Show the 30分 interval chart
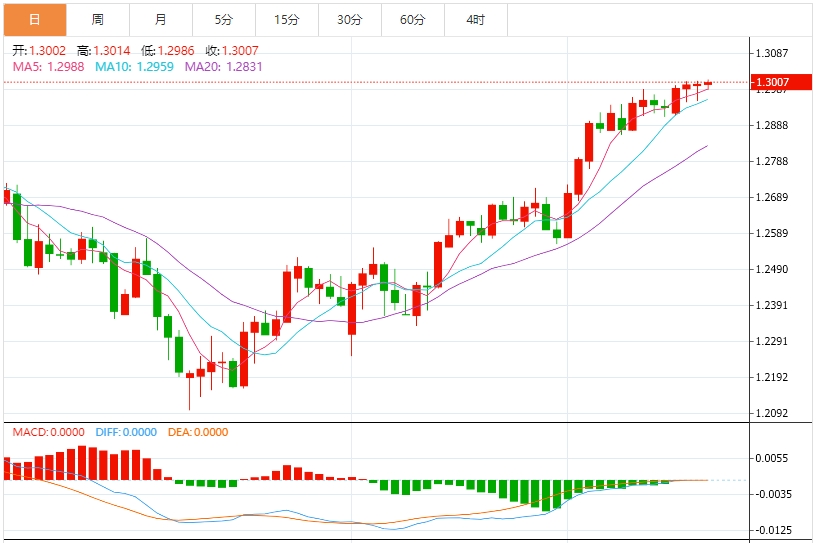The height and width of the screenshot is (543, 820). [x=350, y=19]
